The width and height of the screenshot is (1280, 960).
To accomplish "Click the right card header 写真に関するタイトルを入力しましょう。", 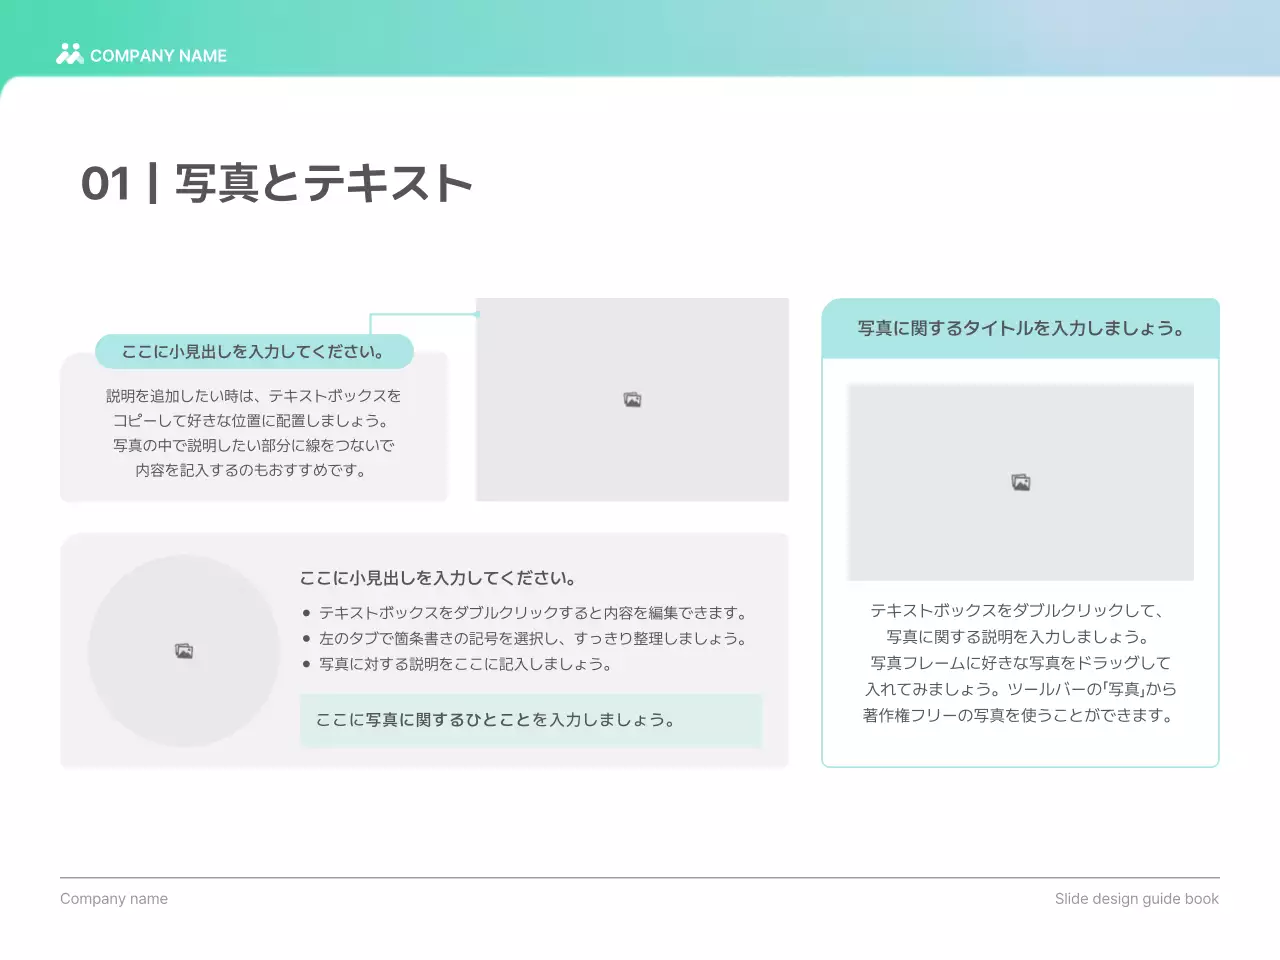I will pos(1020,328).
